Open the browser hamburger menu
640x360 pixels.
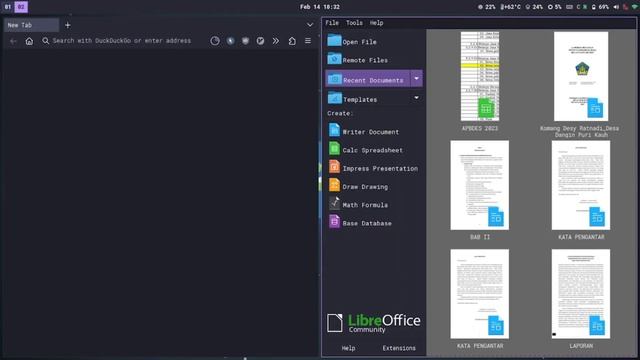pos(308,41)
